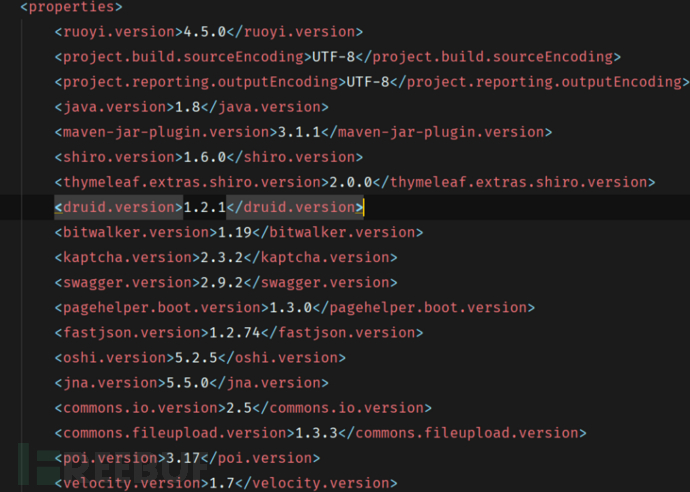
Task: Place cursor at the closing druid.version tag
Action: 294,207
